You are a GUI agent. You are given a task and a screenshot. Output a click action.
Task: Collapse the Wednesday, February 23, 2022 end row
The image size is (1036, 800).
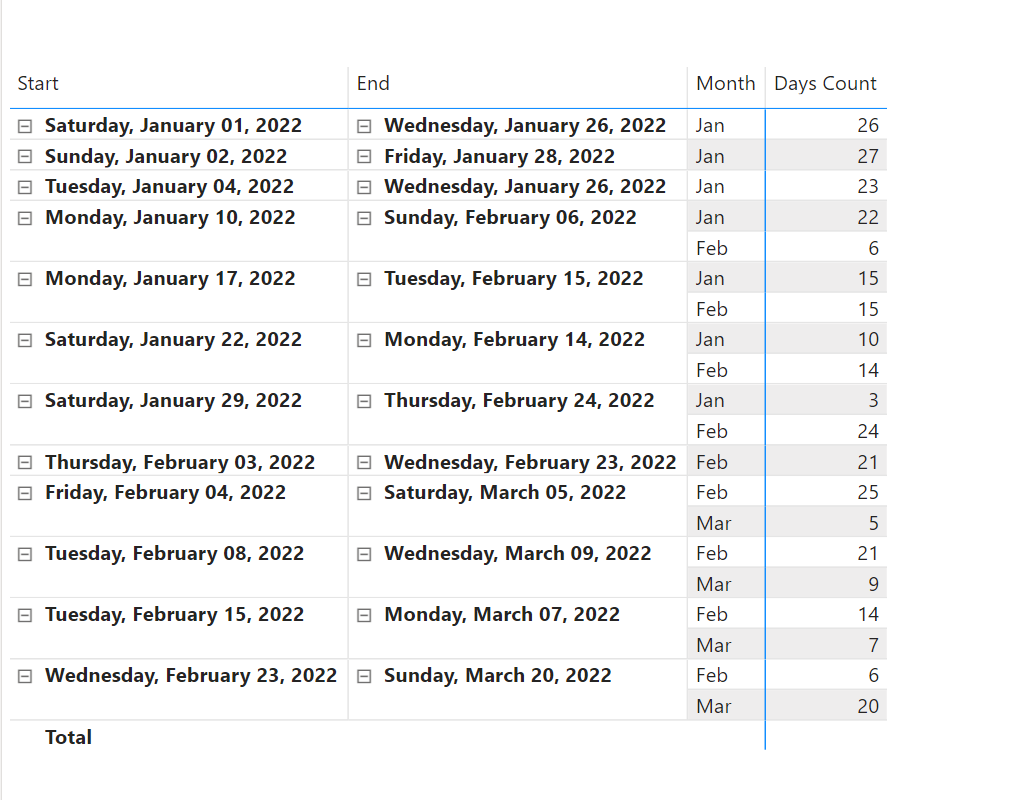point(364,462)
